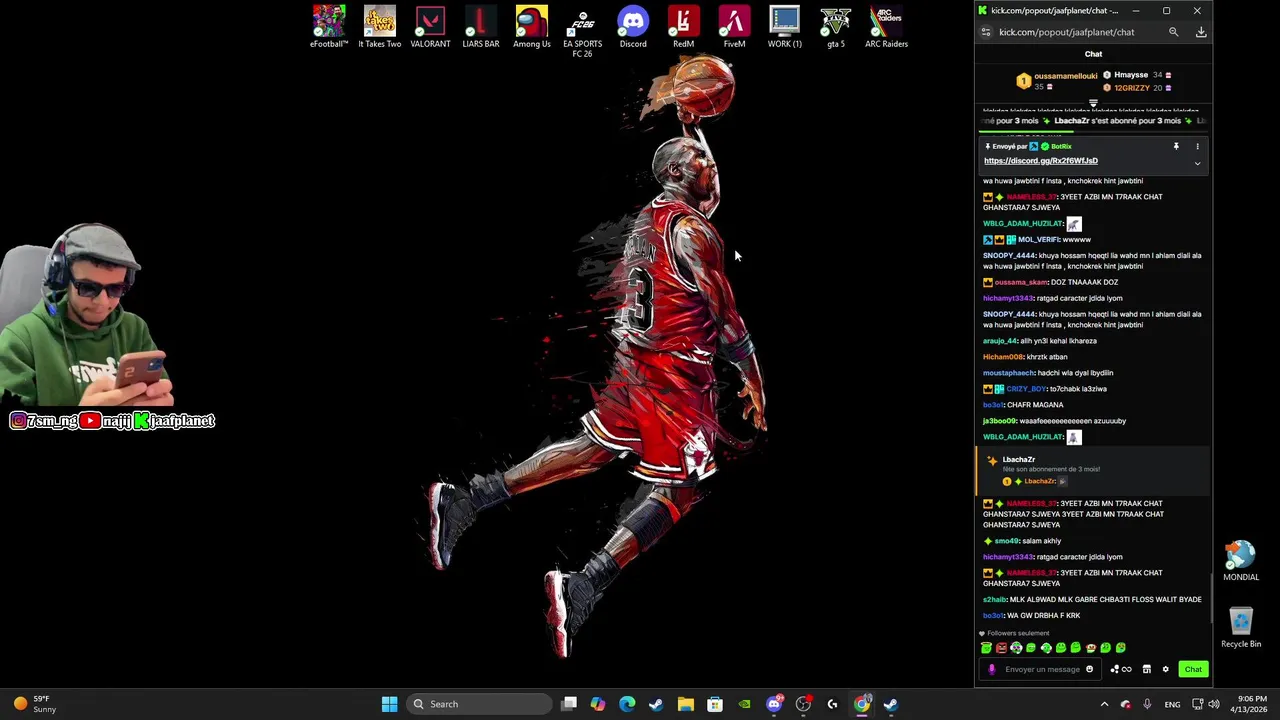
Task: Click username ja3boo09 in chat
Action: (999, 421)
